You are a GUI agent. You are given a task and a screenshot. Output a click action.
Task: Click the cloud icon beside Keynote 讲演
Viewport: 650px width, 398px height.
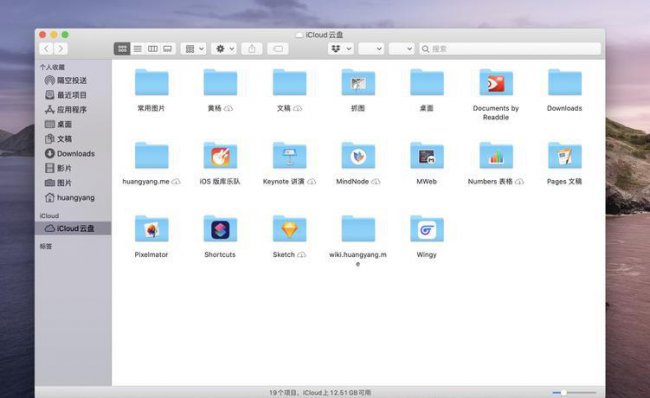click(312, 182)
